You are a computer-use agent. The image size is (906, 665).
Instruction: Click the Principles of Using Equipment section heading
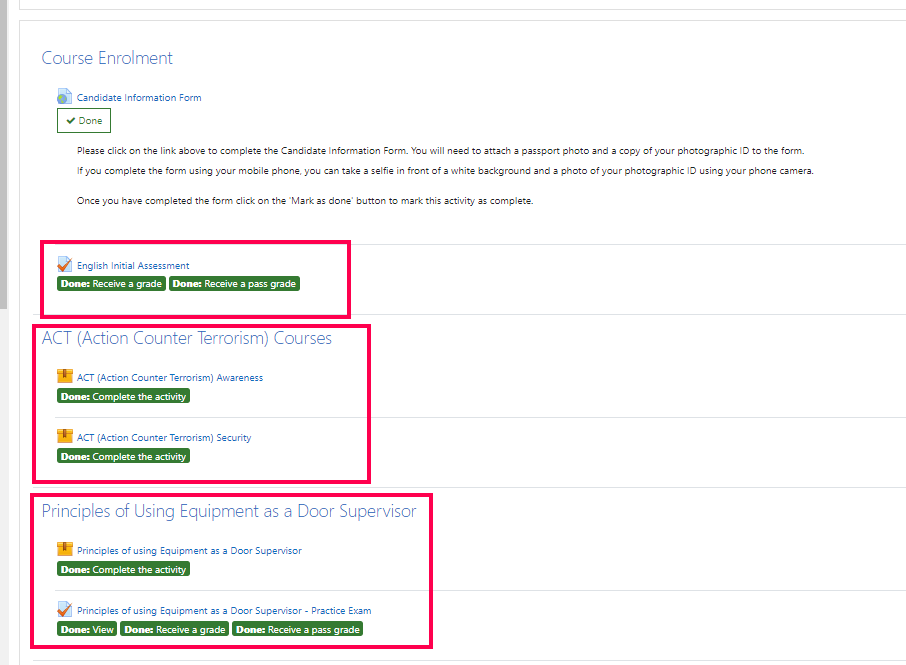[229, 511]
